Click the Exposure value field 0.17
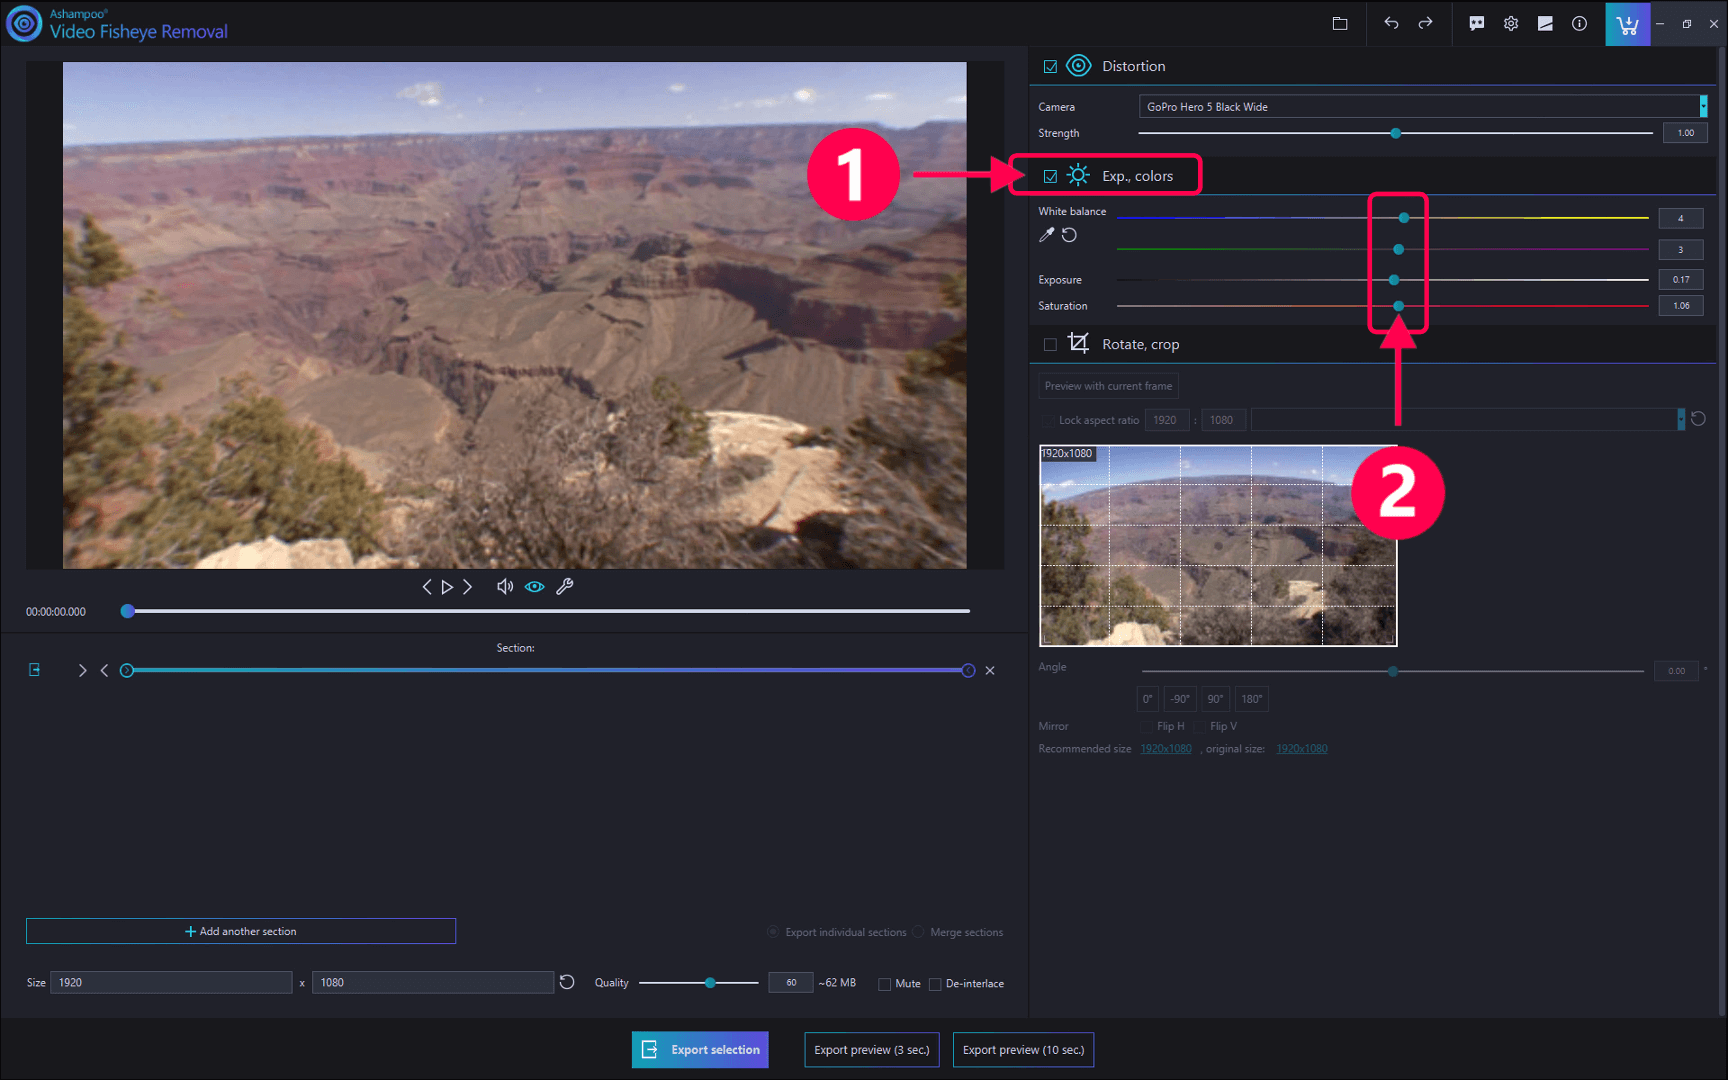Viewport: 1728px width, 1080px height. point(1681,280)
